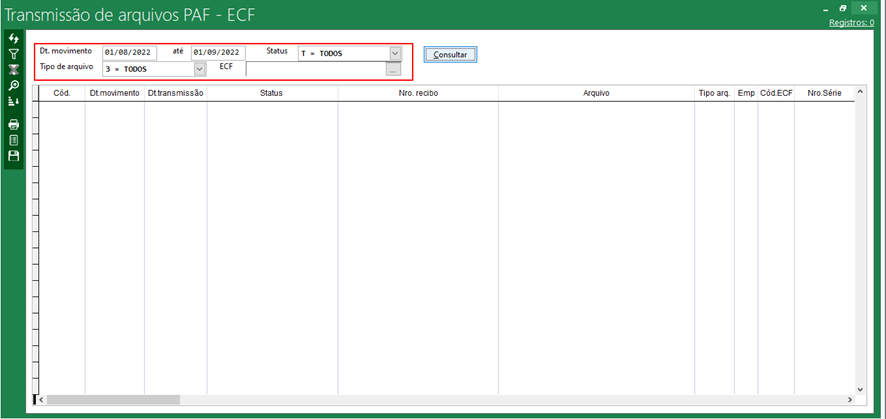
Task: Open the magnifier search tool
Action: tap(14, 86)
